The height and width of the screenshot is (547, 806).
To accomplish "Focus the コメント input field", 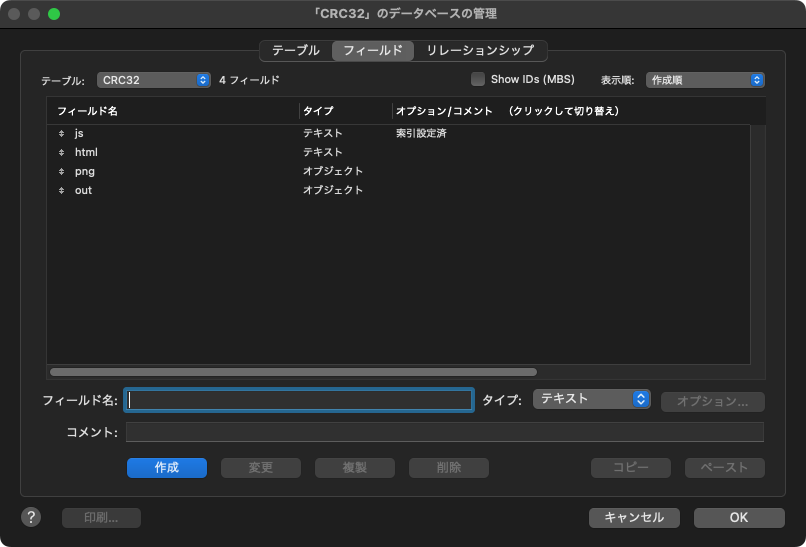I will (x=445, y=432).
